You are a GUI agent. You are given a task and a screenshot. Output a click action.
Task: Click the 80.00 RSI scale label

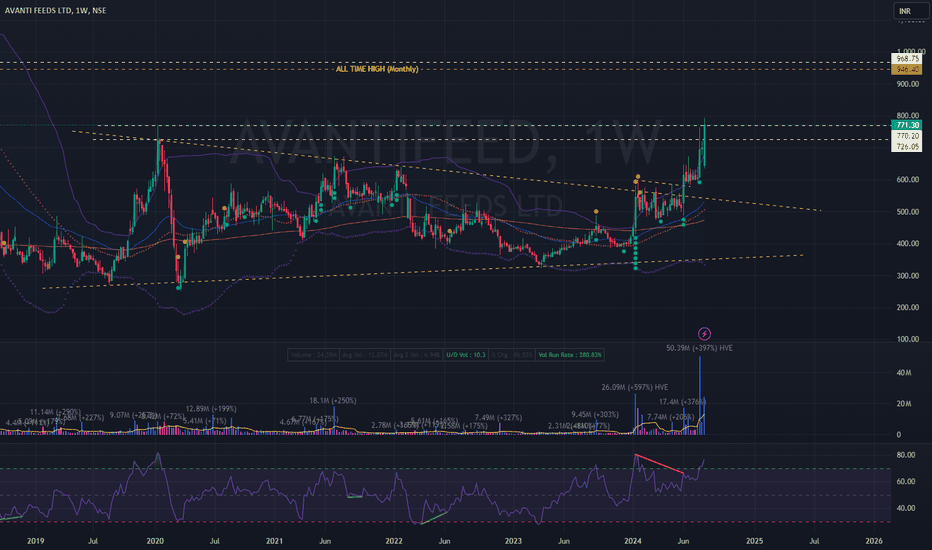(905, 455)
